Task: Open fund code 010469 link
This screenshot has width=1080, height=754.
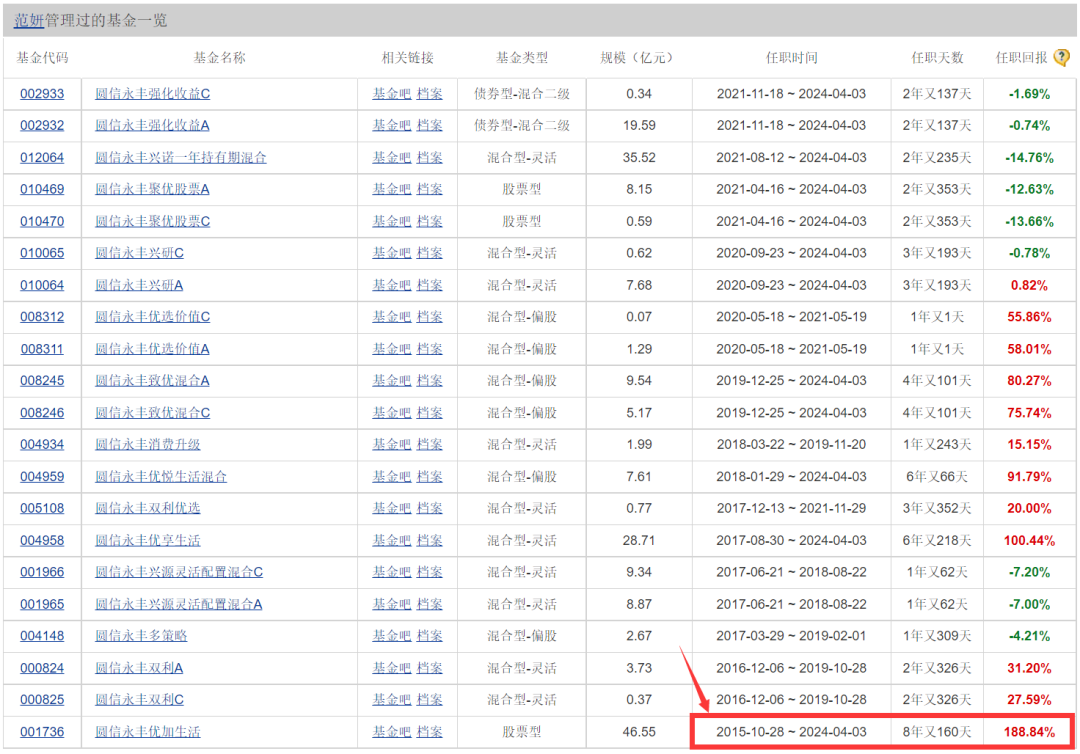Action: [x=42, y=189]
